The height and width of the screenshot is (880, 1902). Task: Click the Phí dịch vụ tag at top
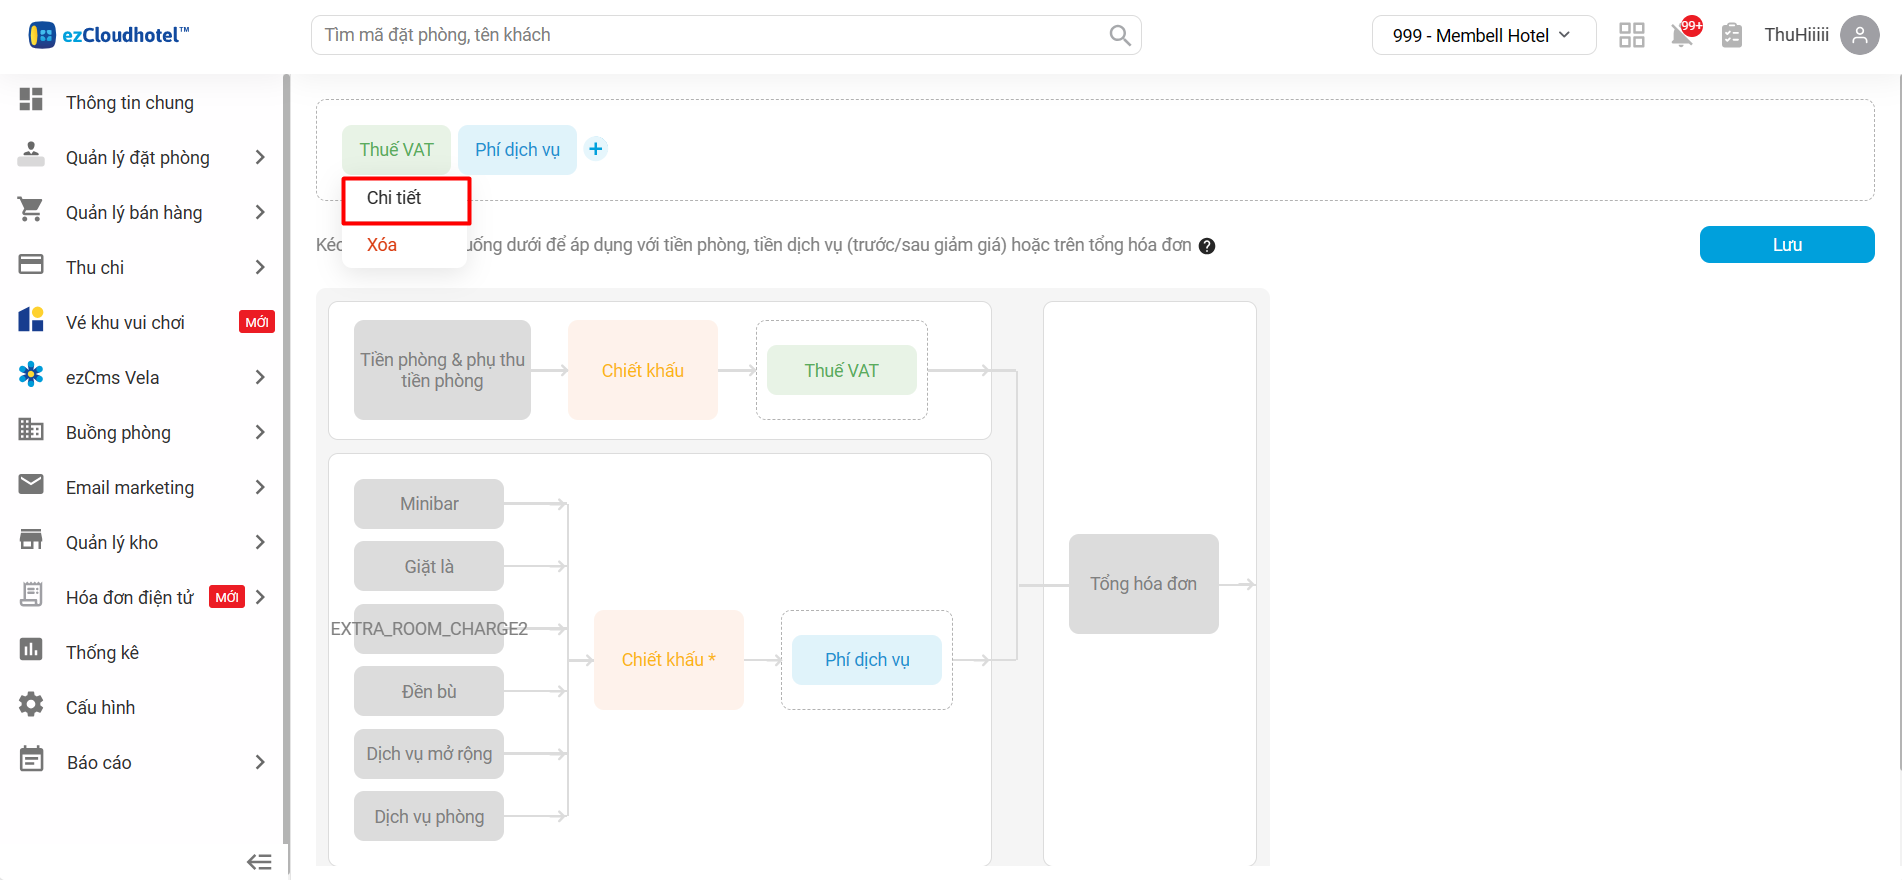pos(517,150)
